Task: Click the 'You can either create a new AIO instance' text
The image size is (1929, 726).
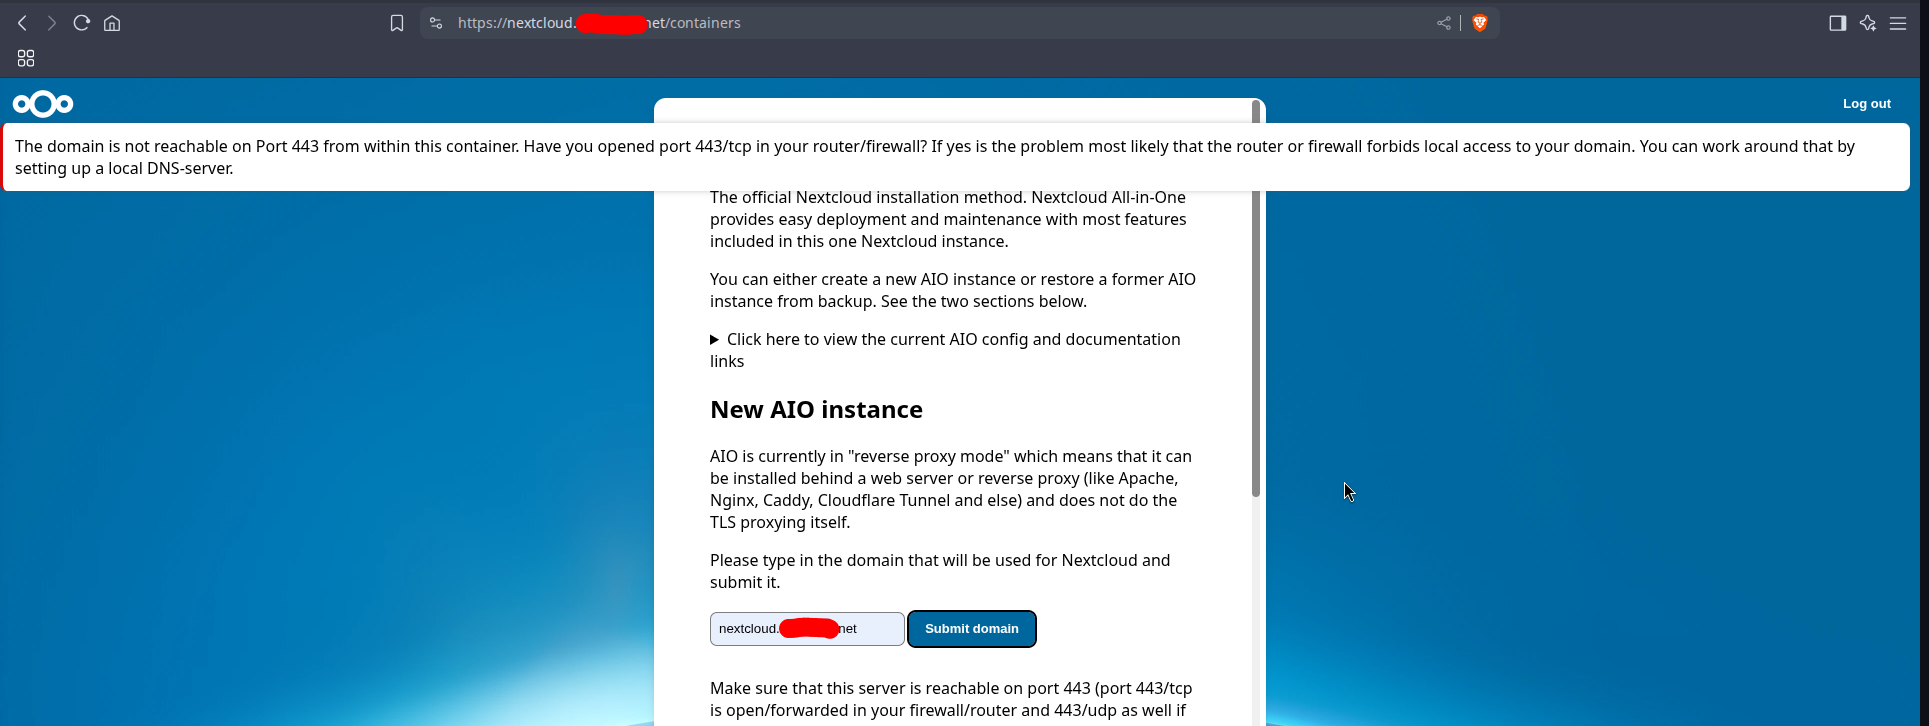Action: (x=953, y=290)
